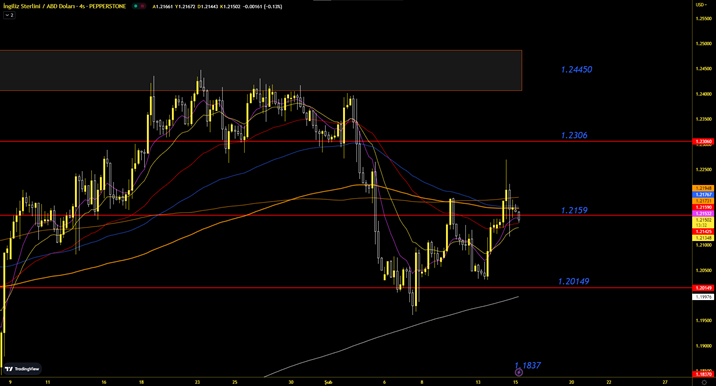Select the 1.2159 text label
The image size is (716, 386).
click(574, 211)
